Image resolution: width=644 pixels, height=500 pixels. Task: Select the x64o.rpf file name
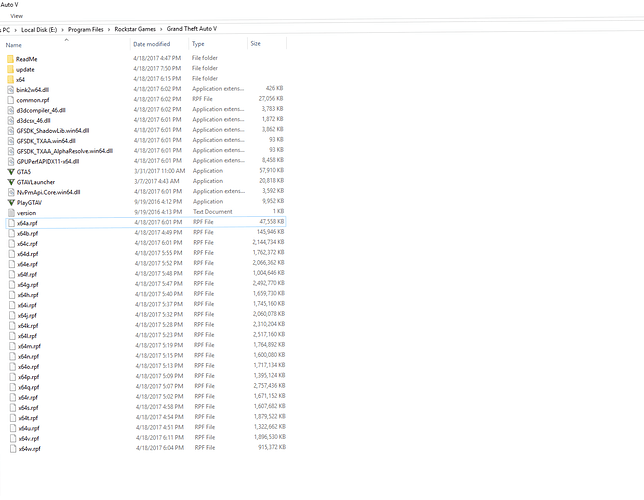click(28, 367)
